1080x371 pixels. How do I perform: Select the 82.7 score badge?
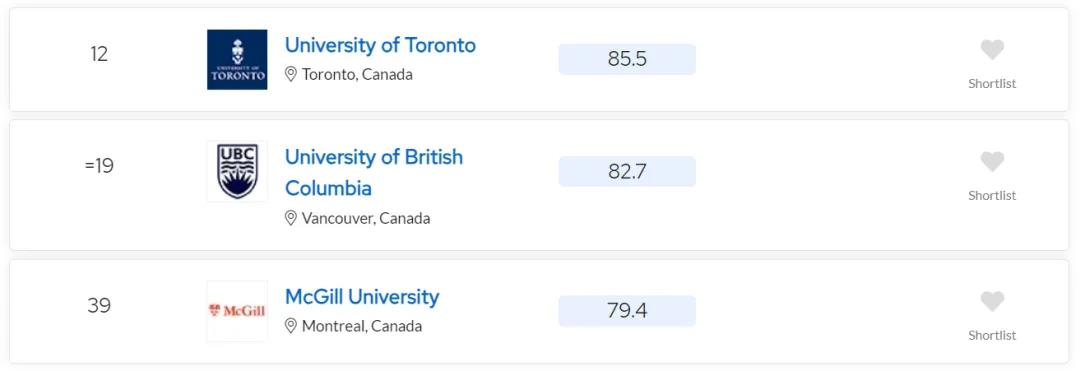point(627,171)
